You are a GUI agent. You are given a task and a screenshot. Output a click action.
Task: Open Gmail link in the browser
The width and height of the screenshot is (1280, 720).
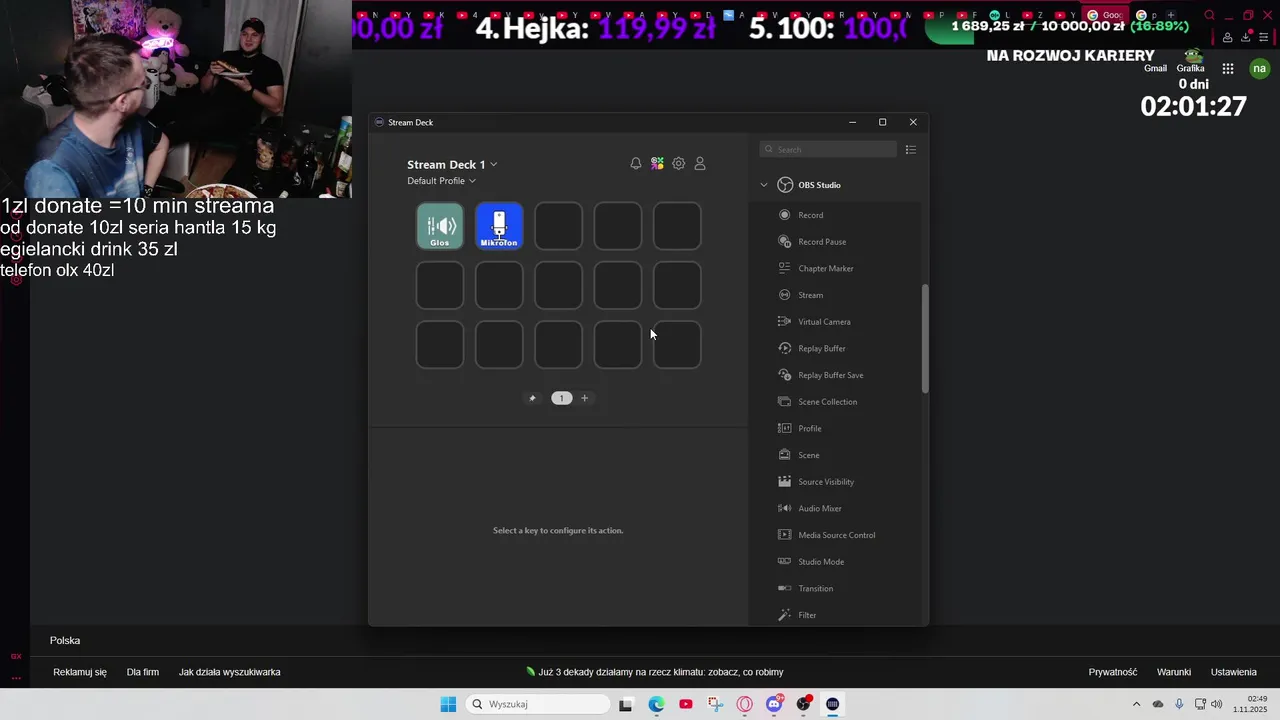pos(1155,68)
